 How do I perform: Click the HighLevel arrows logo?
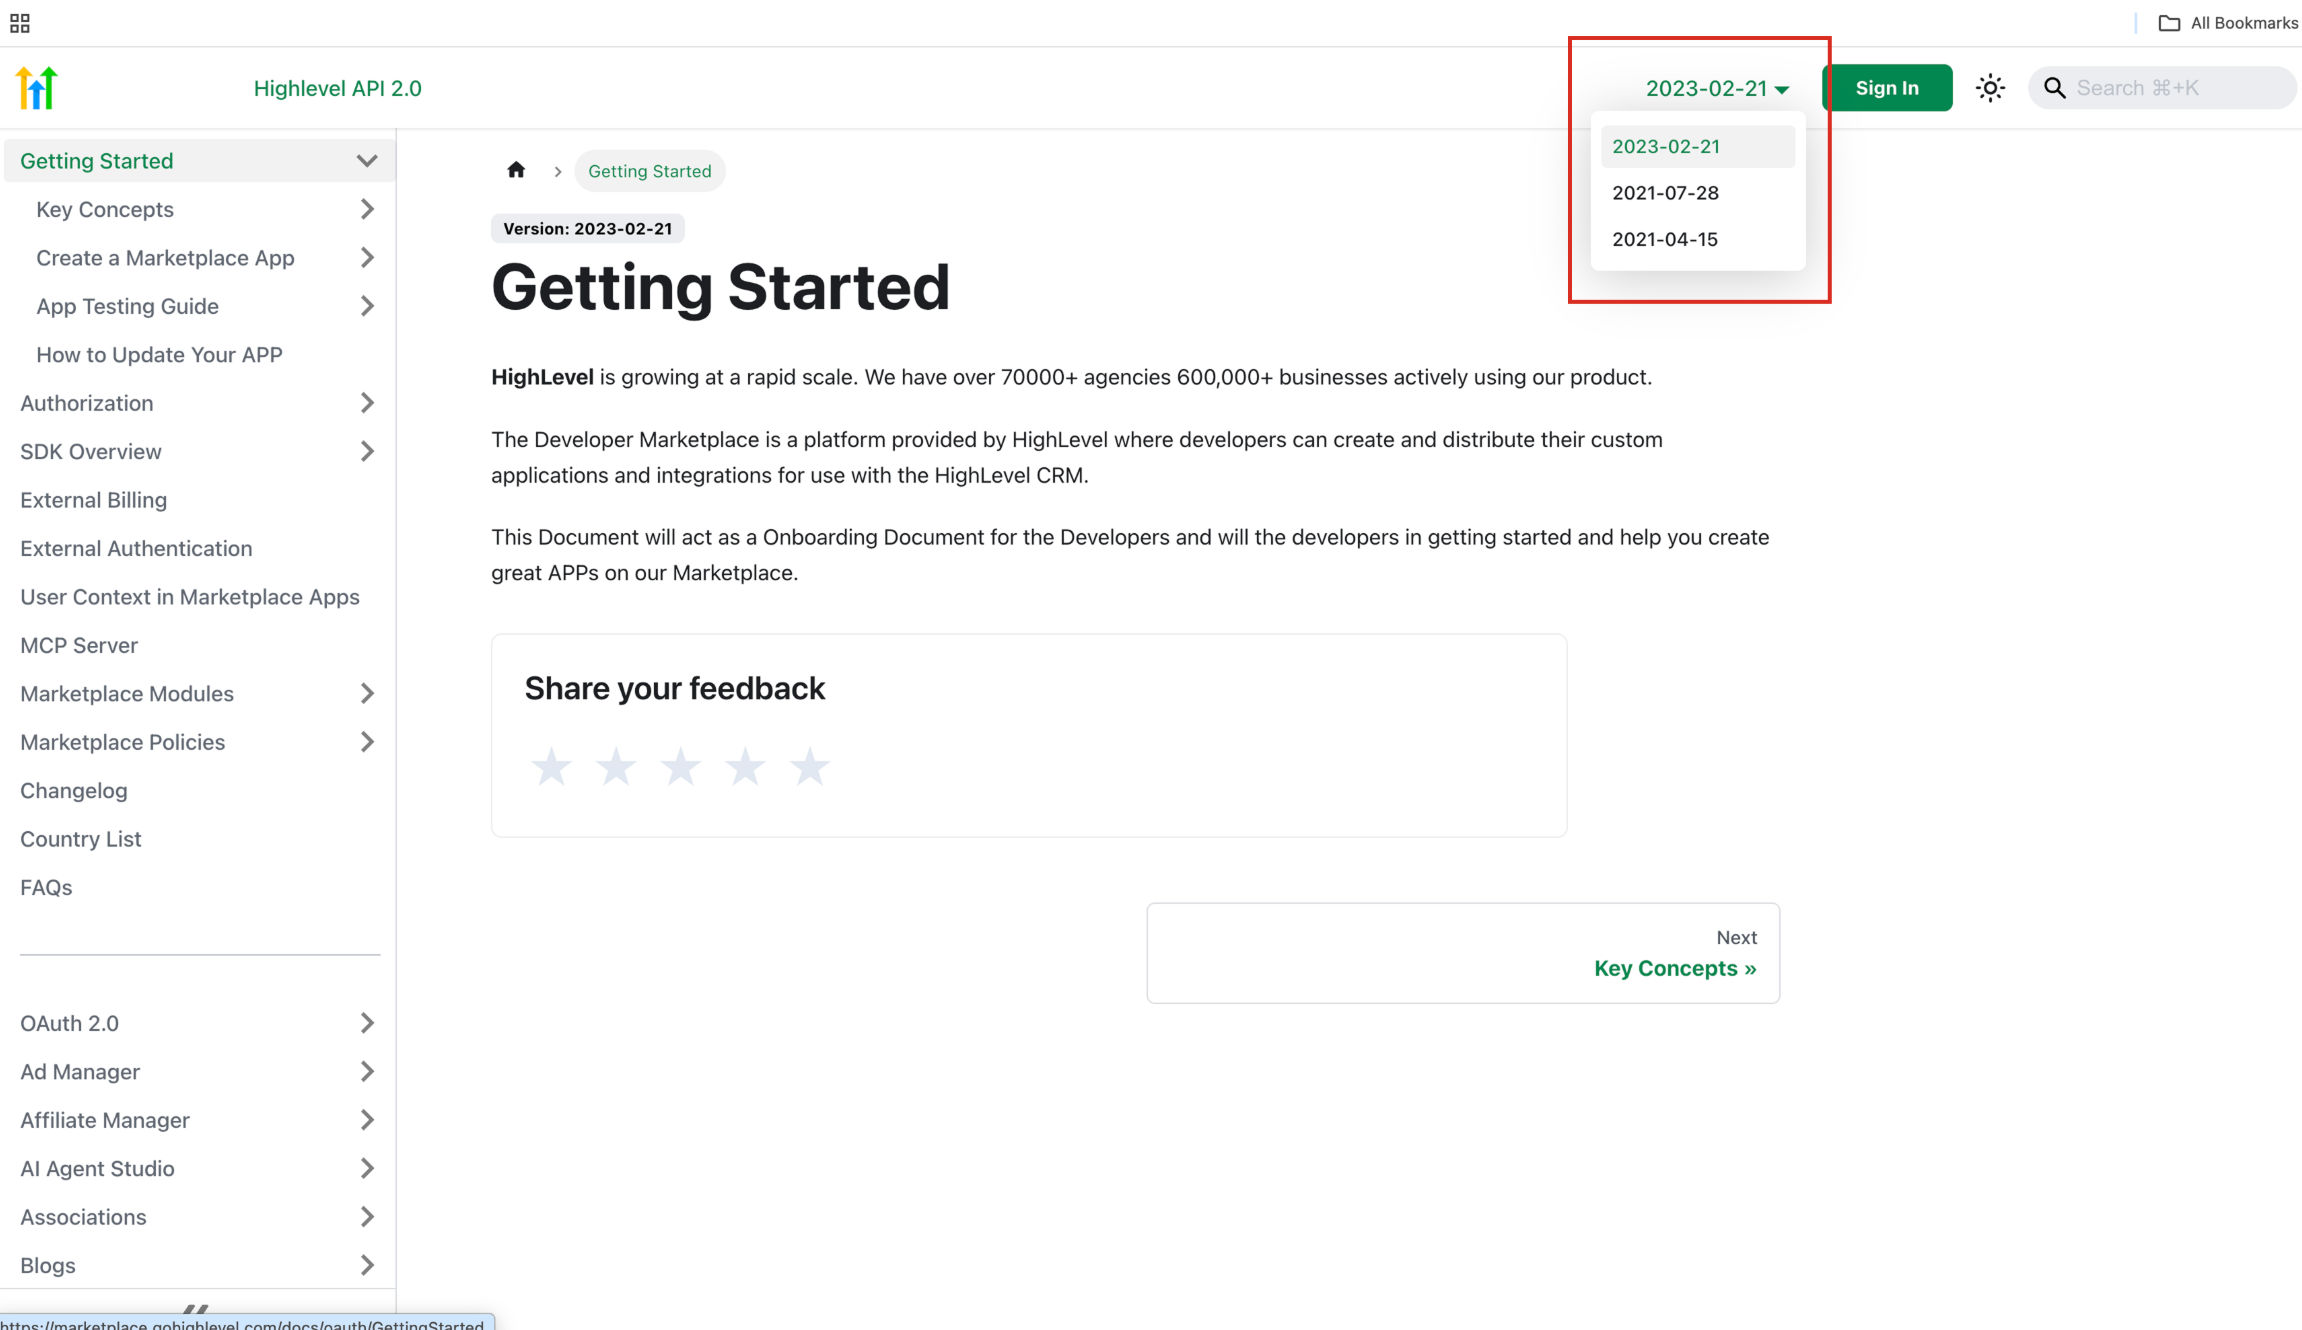[37, 88]
